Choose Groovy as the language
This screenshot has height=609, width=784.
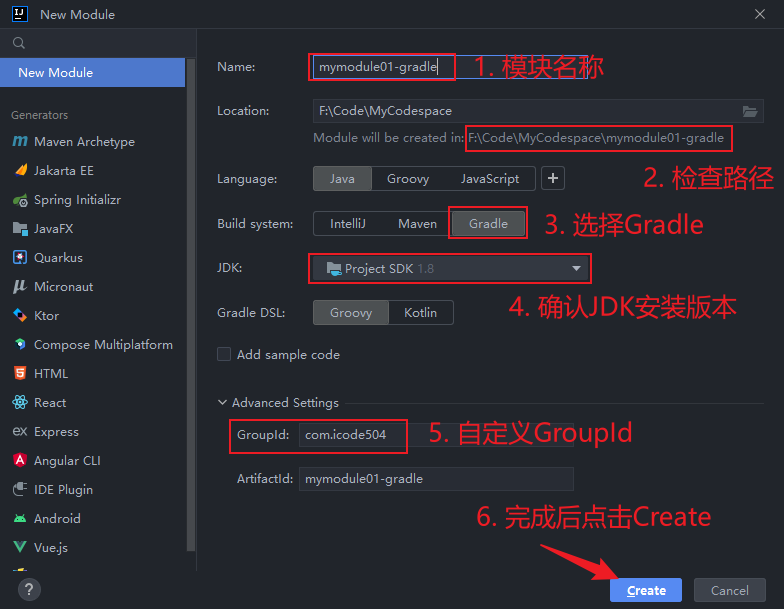[408, 179]
